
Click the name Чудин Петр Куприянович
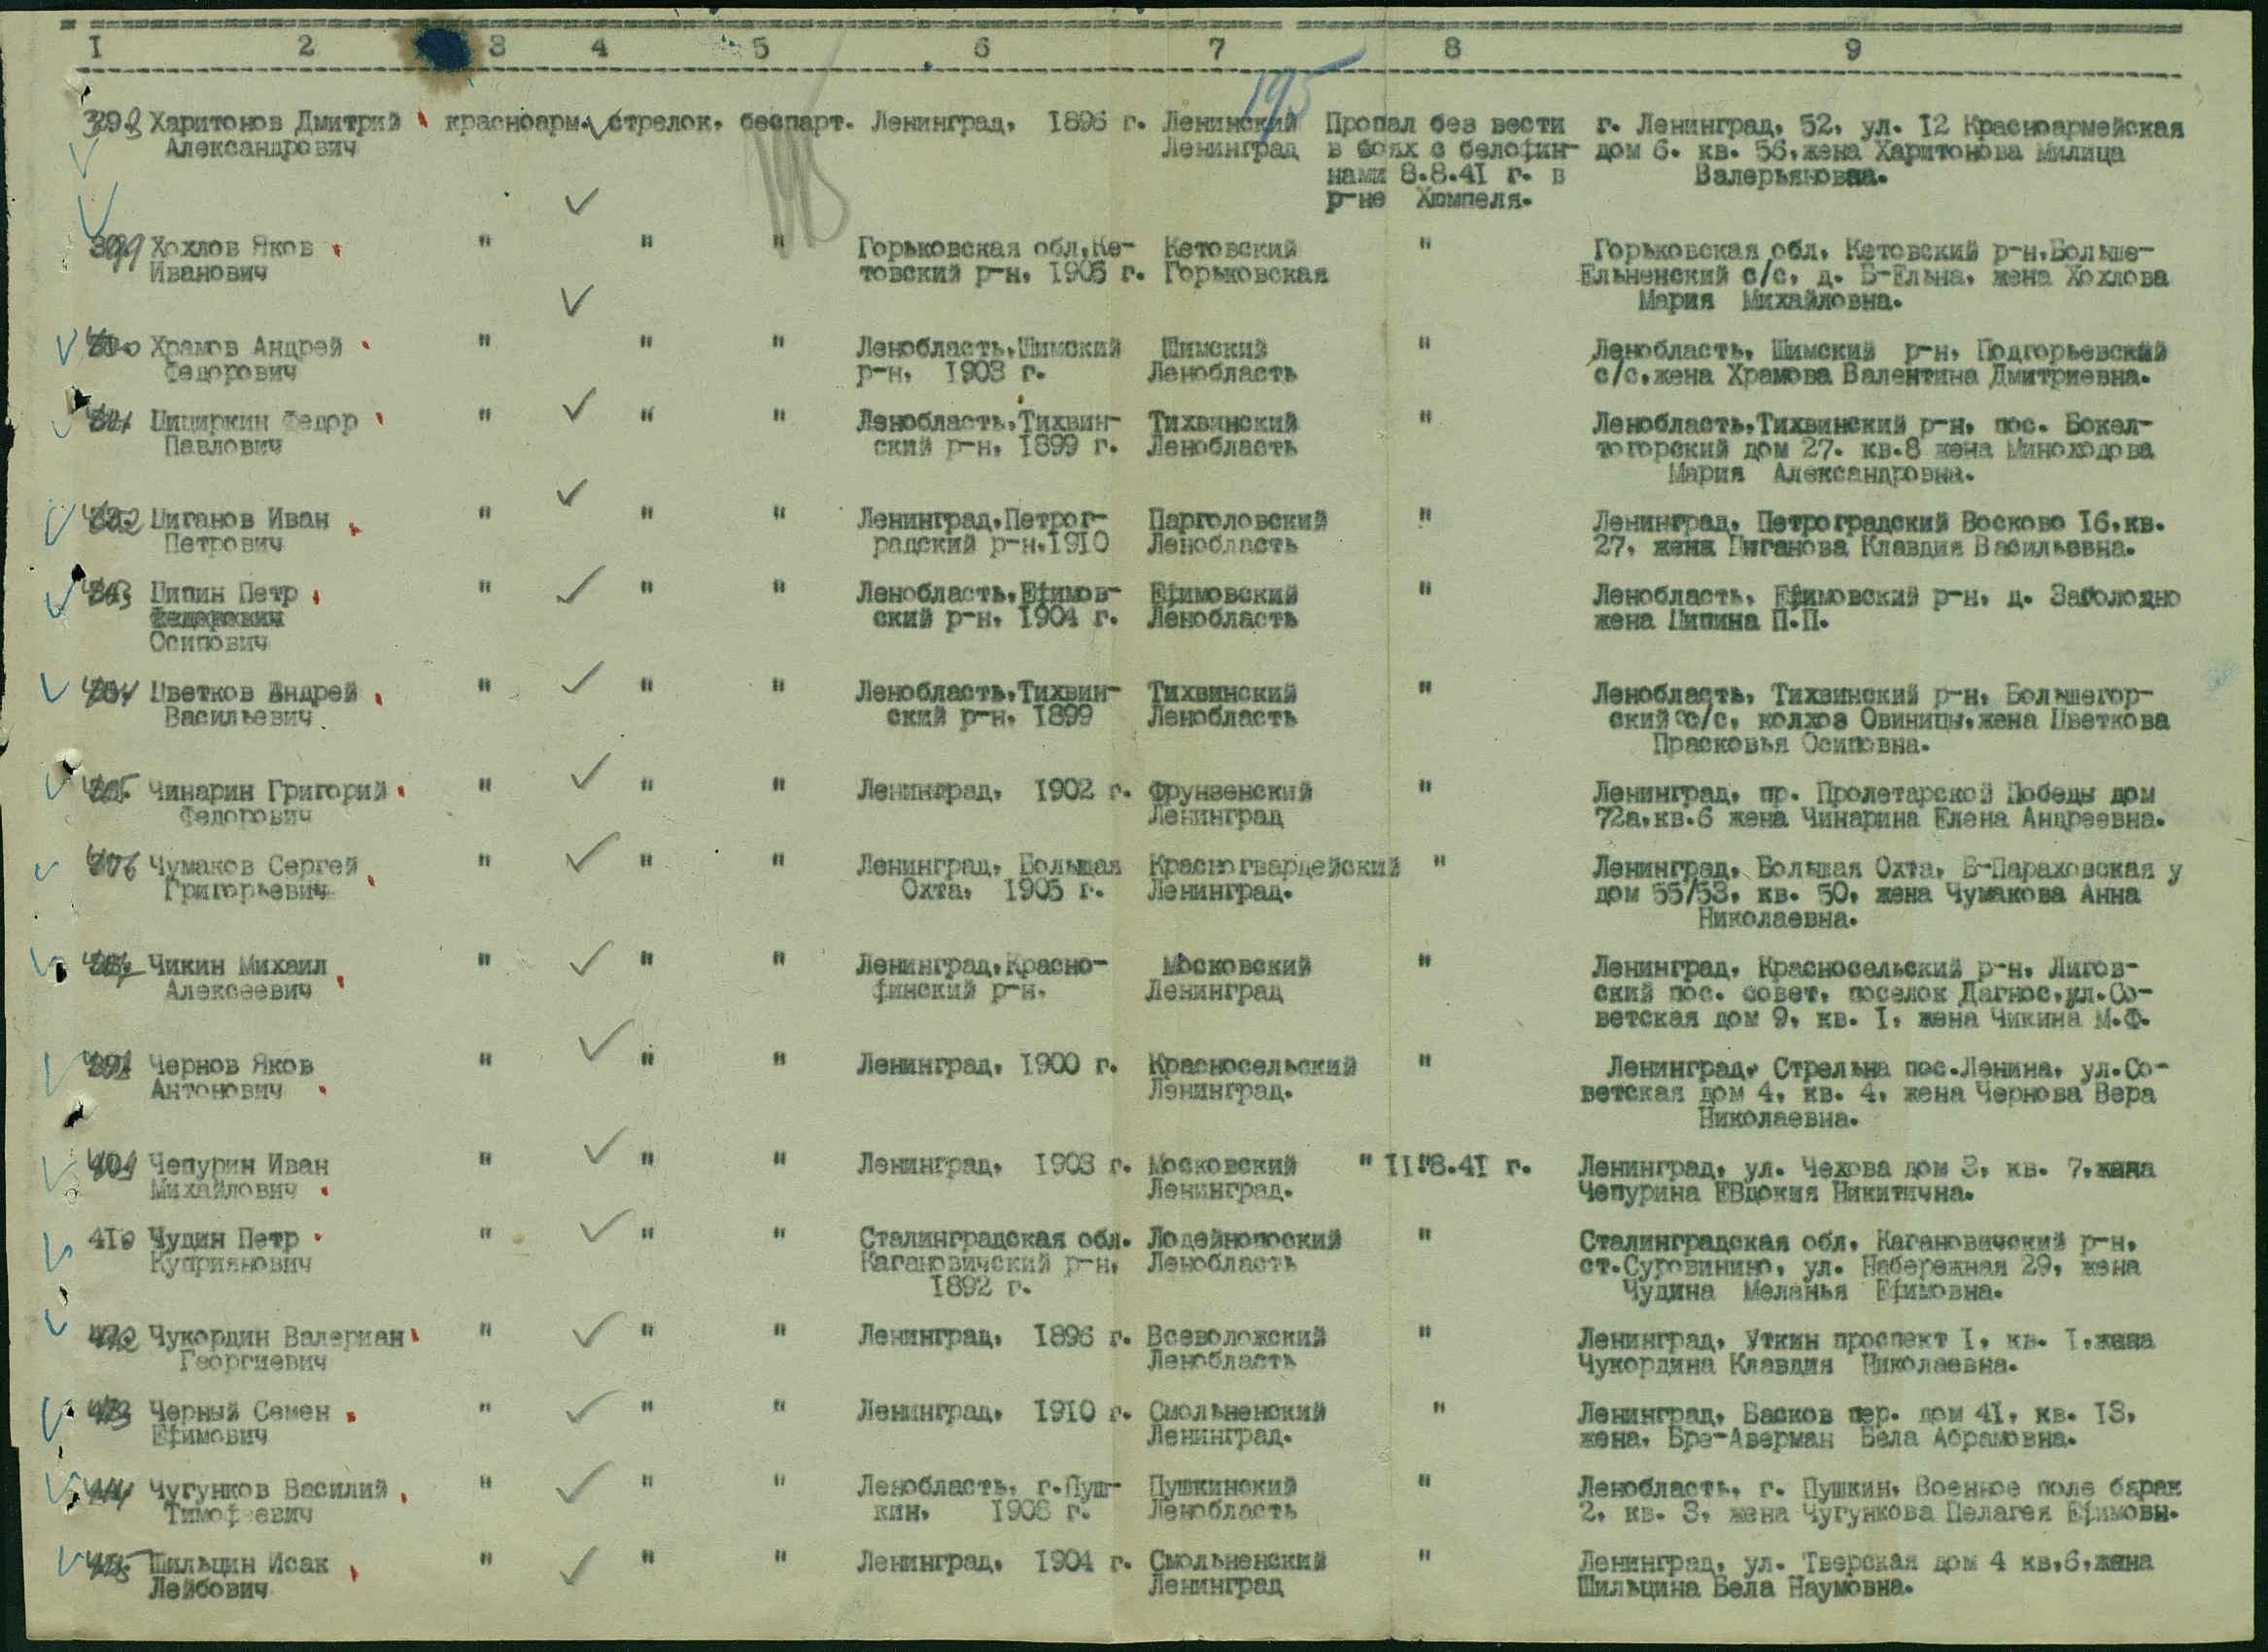click(x=230, y=1250)
